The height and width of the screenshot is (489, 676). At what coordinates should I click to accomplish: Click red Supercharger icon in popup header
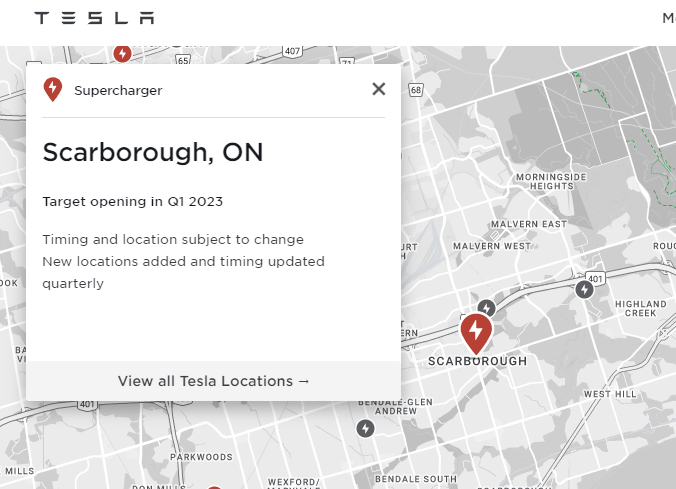coord(53,90)
